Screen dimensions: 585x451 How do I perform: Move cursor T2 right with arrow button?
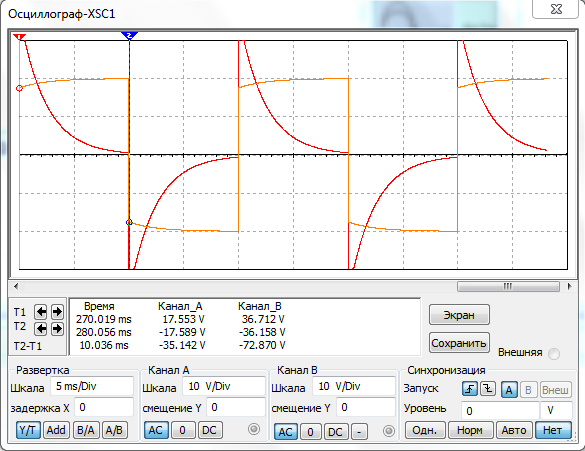57,329
